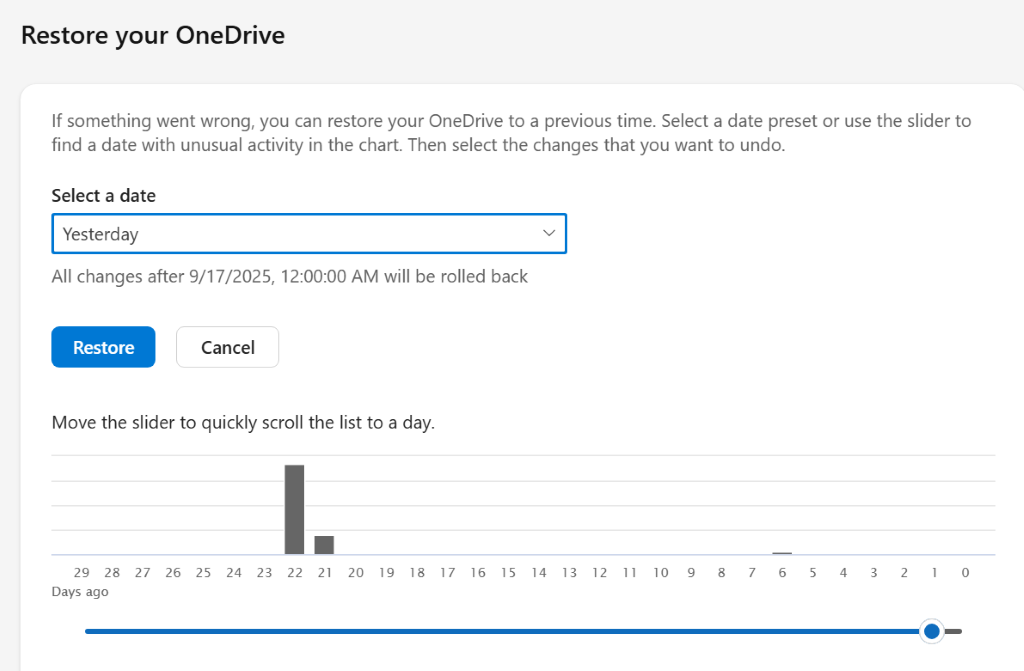
Task: Click day 15 axis label
Action: pyautogui.click(x=508, y=573)
